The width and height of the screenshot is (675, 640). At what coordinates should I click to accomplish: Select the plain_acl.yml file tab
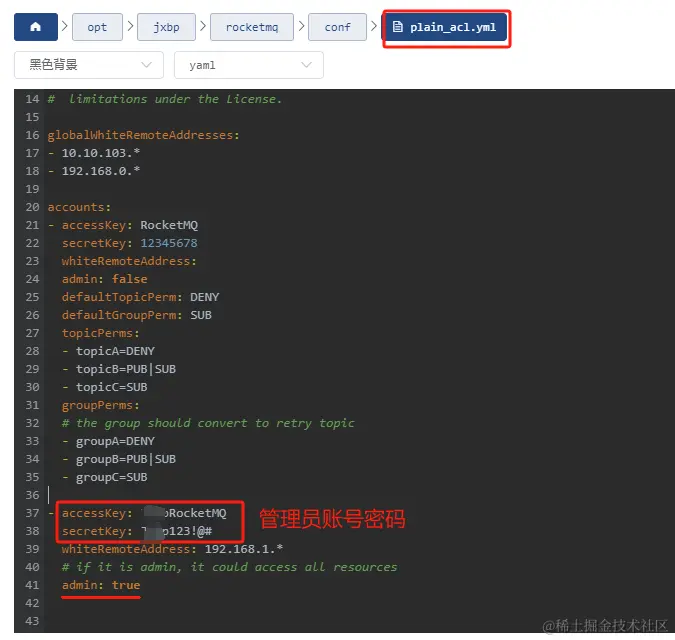[446, 27]
